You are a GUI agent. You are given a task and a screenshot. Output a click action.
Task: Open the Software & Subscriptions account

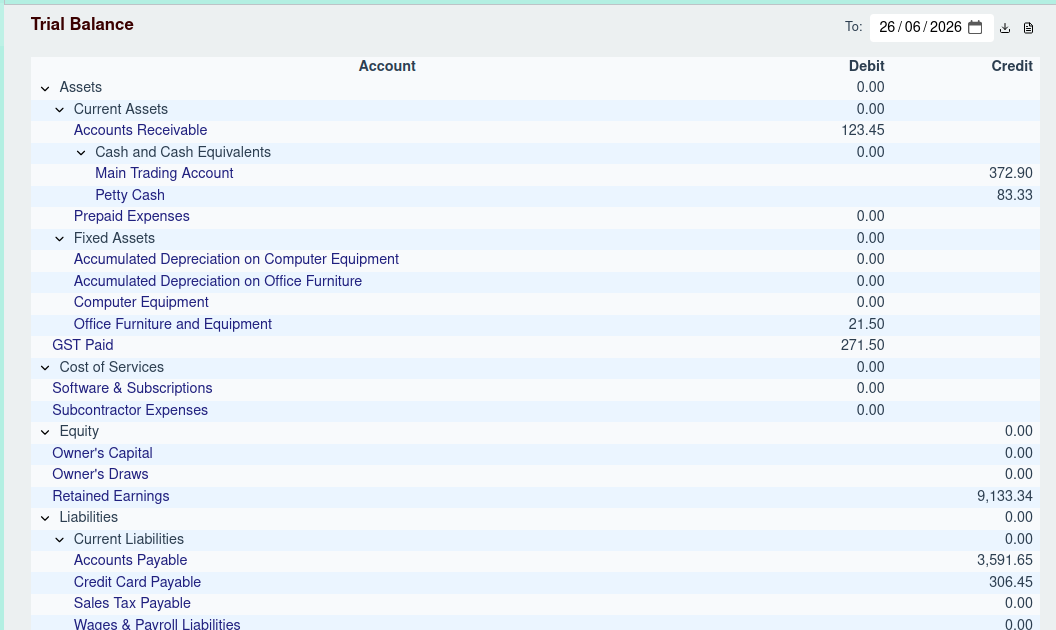click(x=132, y=388)
